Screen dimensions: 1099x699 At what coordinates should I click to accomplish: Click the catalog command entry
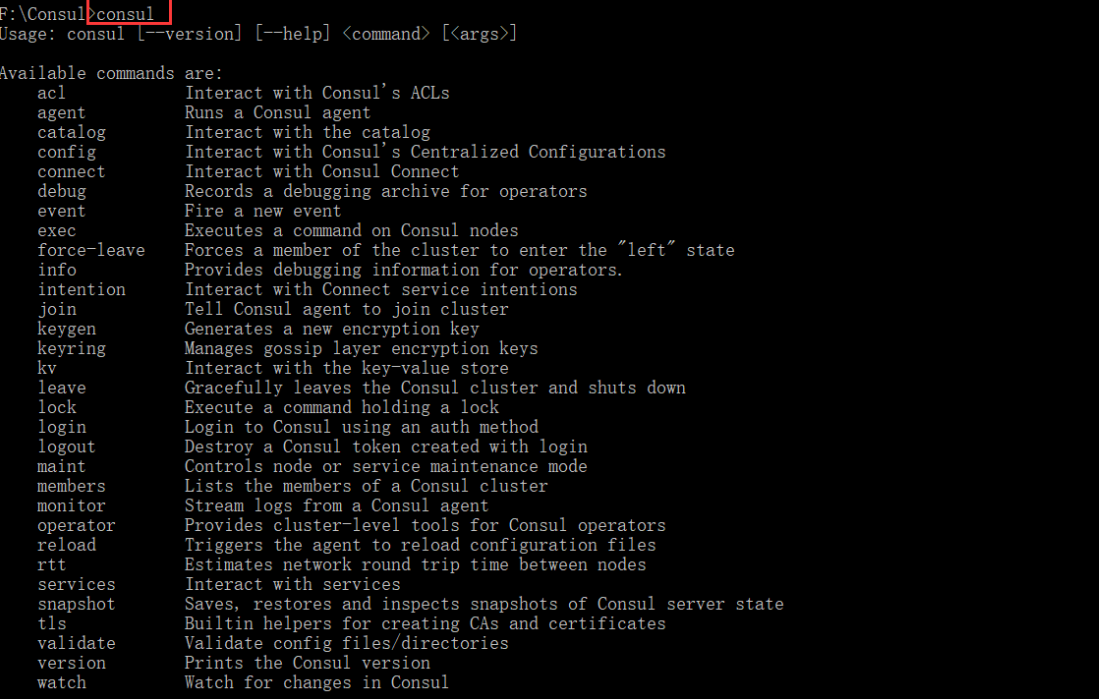click(71, 133)
